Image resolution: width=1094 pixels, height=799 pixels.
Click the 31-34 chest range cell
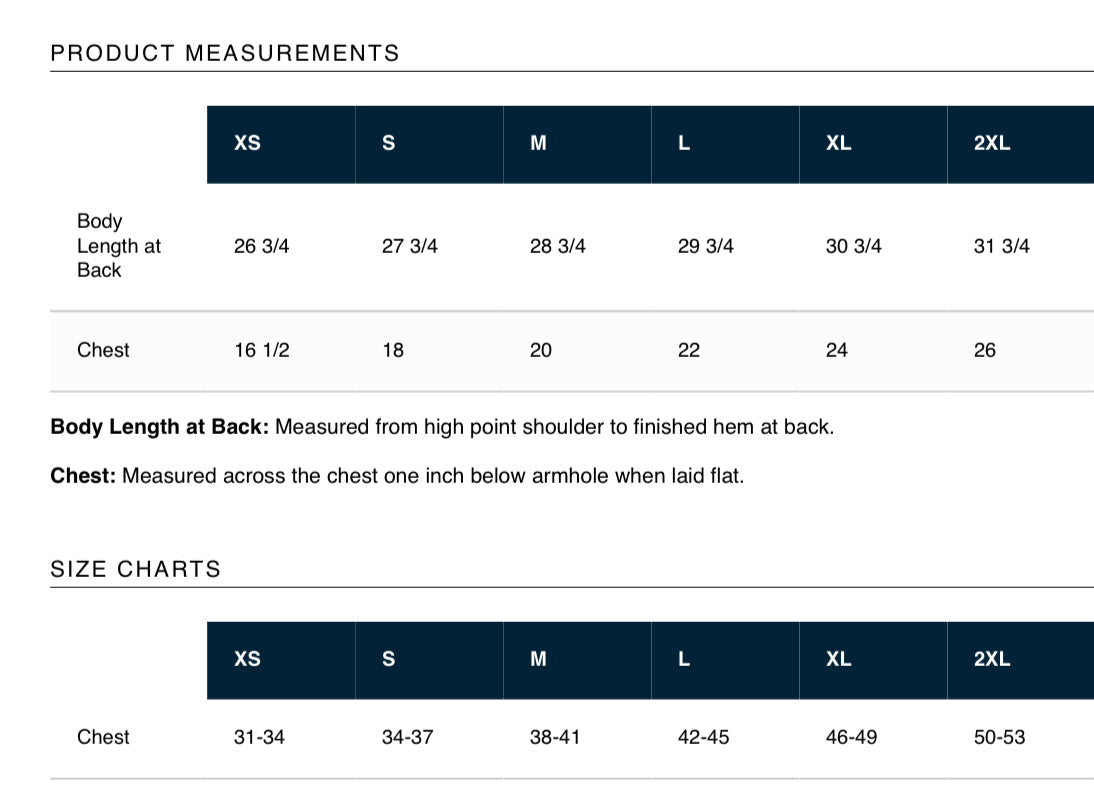point(259,737)
